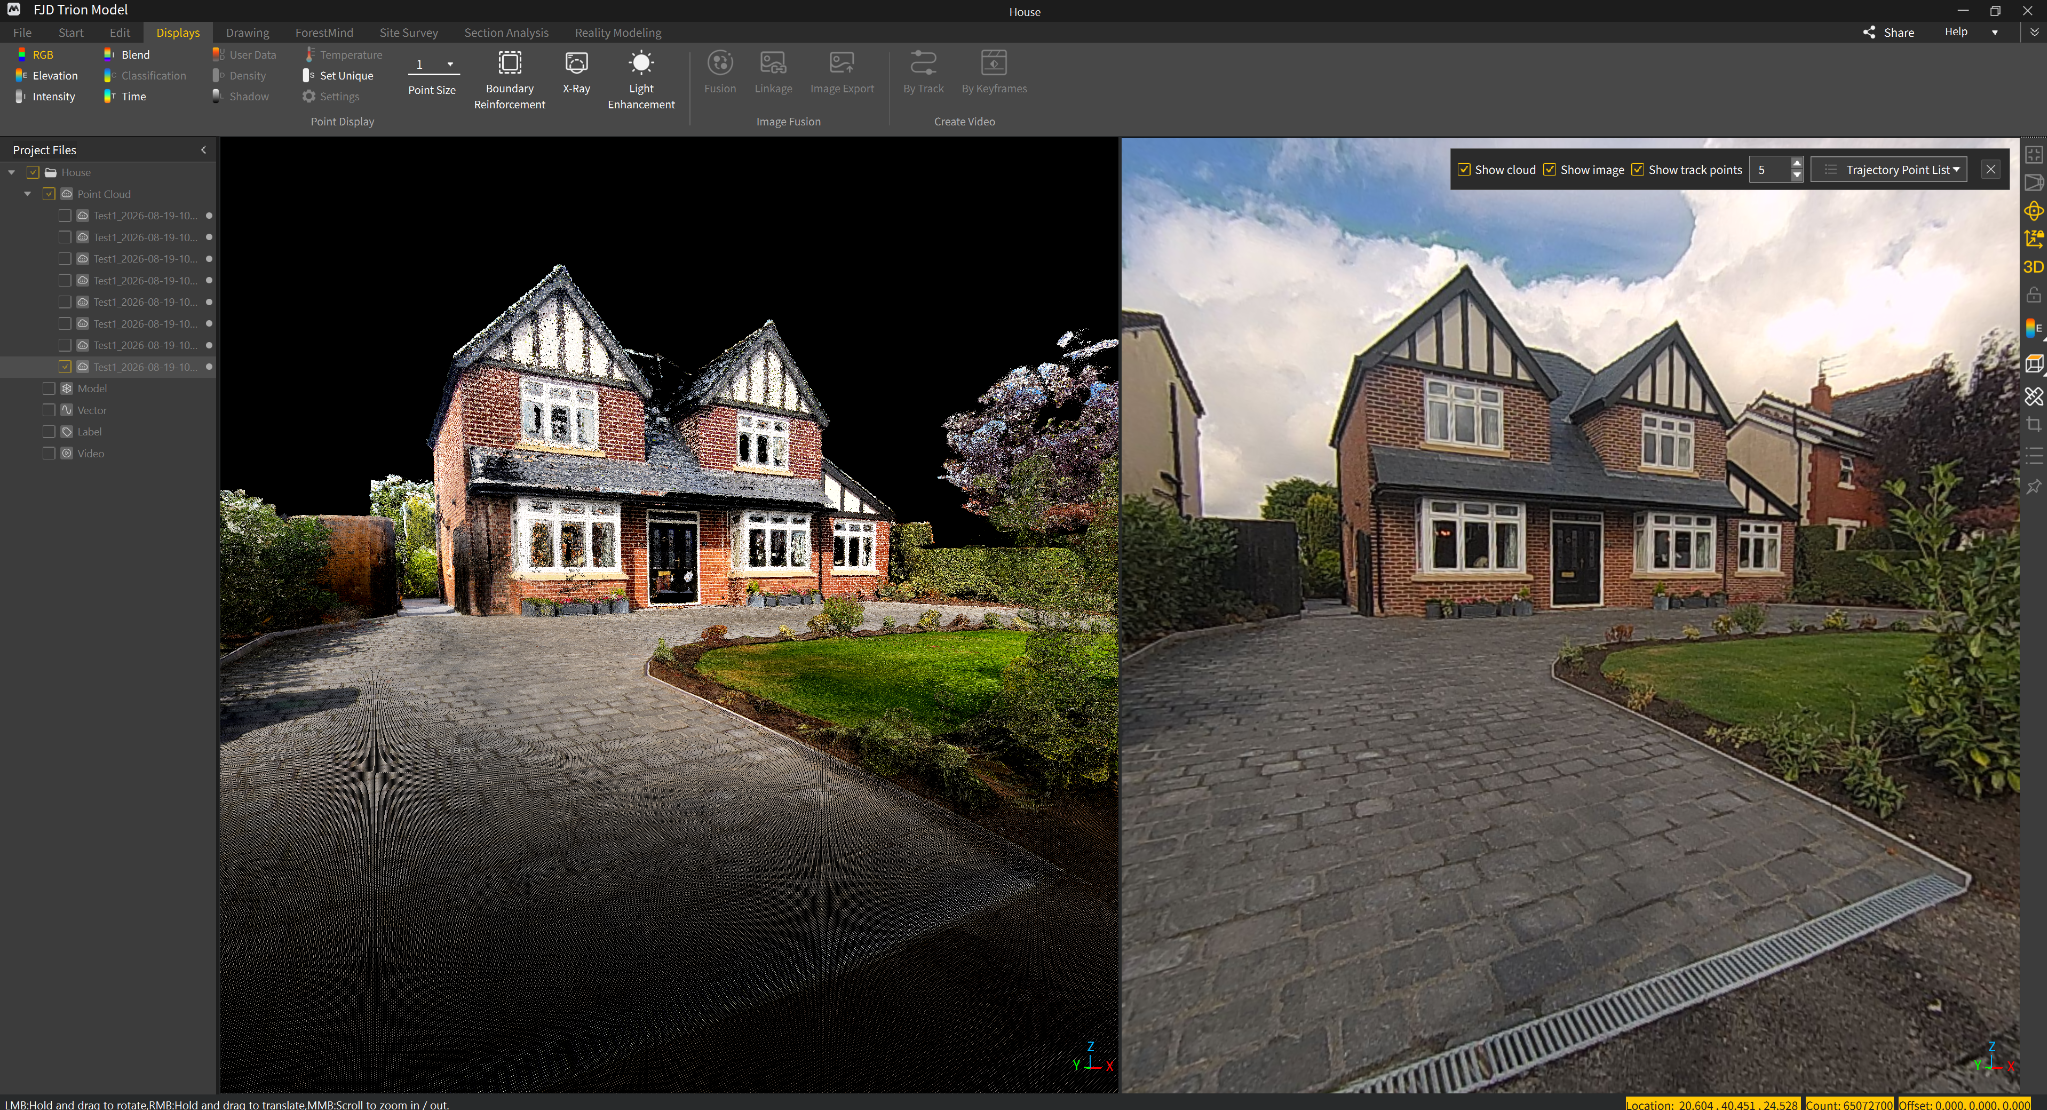The width and height of the screenshot is (2047, 1110).
Task: Switch to the Start tab
Action: [x=71, y=33]
